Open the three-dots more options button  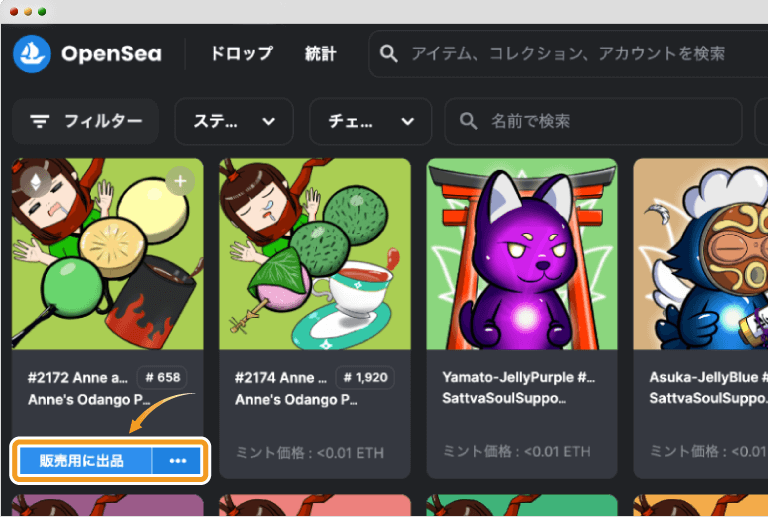177,461
